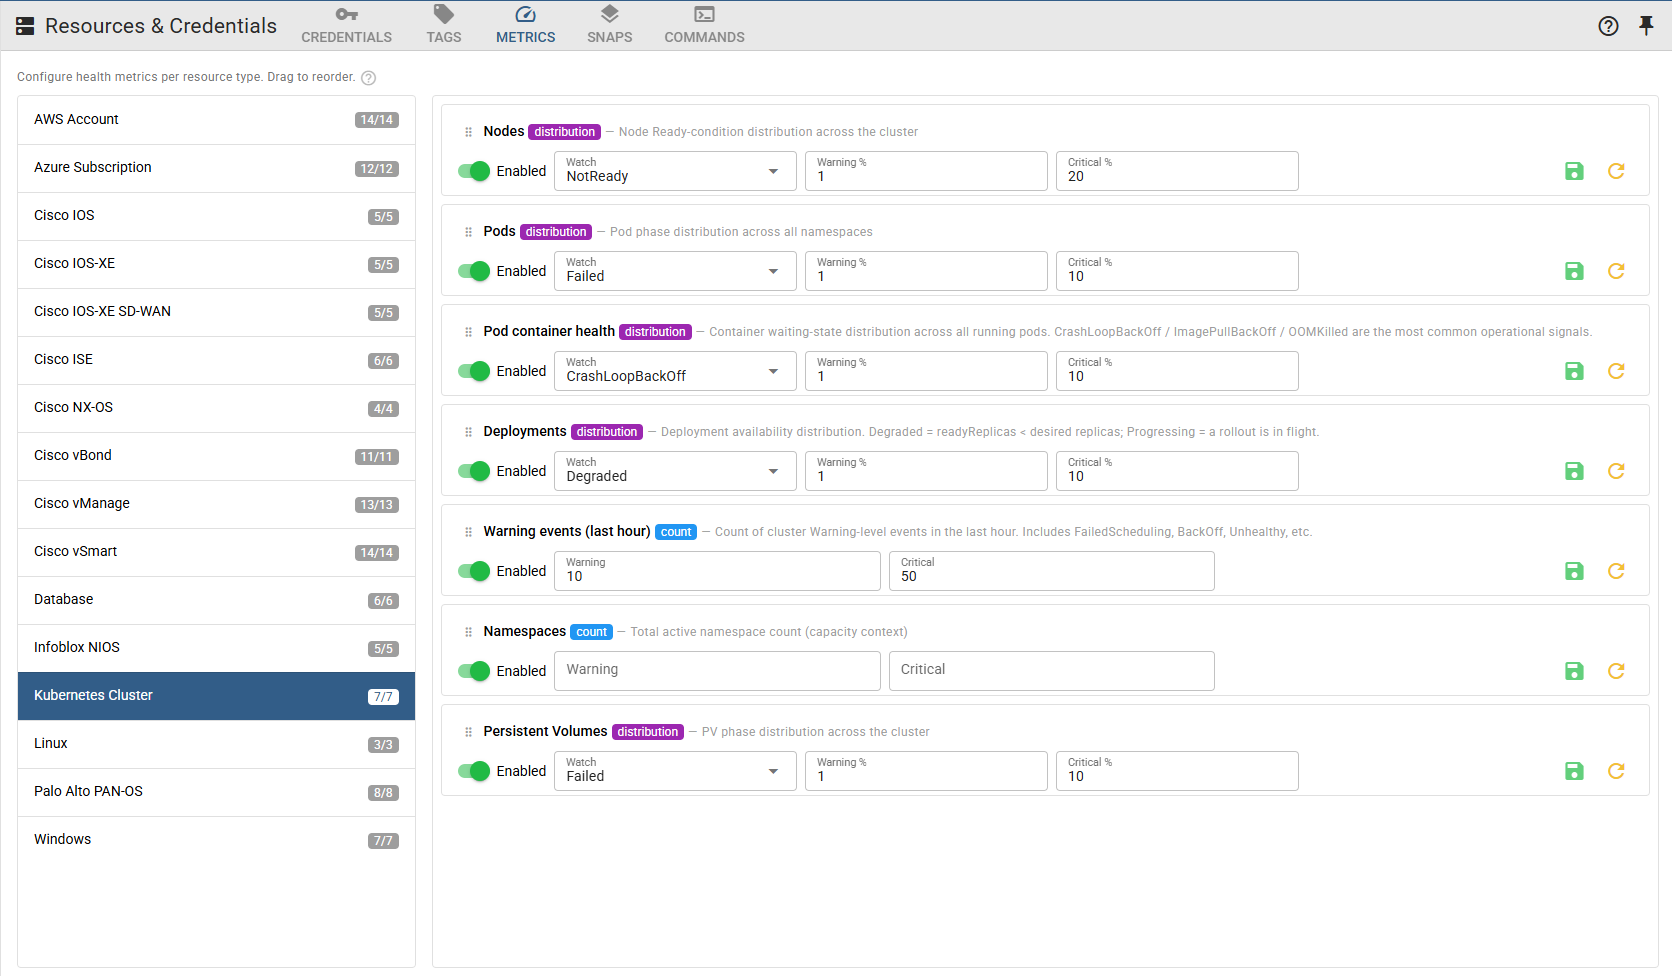This screenshot has height=976, width=1672.
Task: Save the Deployments metric settings
Action: [1574, 471]
